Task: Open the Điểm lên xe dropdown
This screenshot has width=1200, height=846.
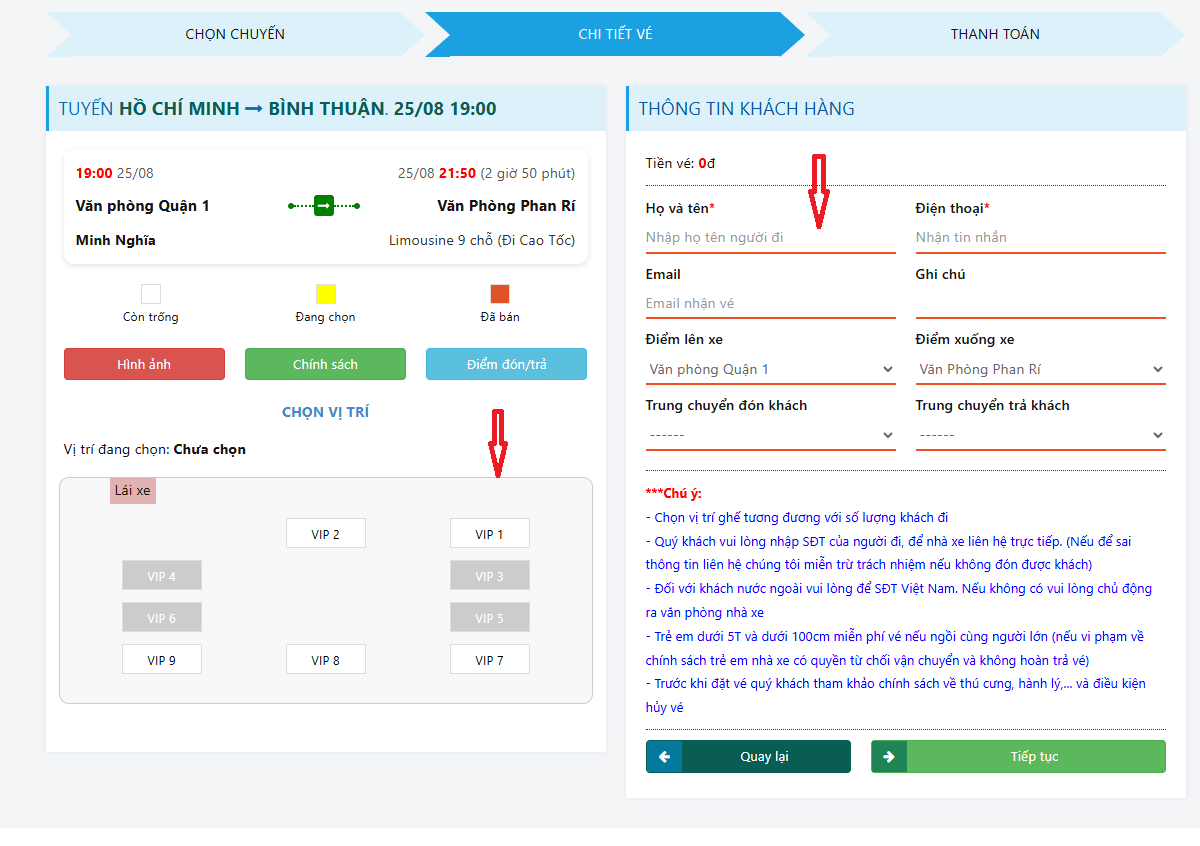Action: click(770, 370)
